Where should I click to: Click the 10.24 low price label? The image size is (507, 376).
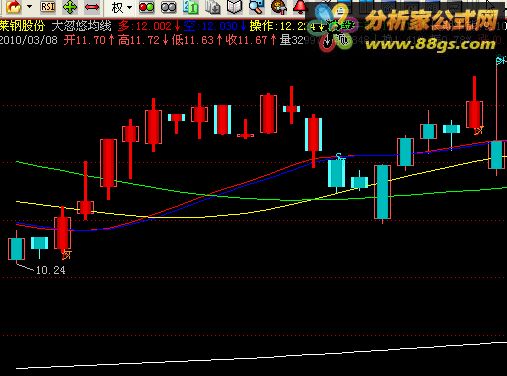click(x=51, y=270)
